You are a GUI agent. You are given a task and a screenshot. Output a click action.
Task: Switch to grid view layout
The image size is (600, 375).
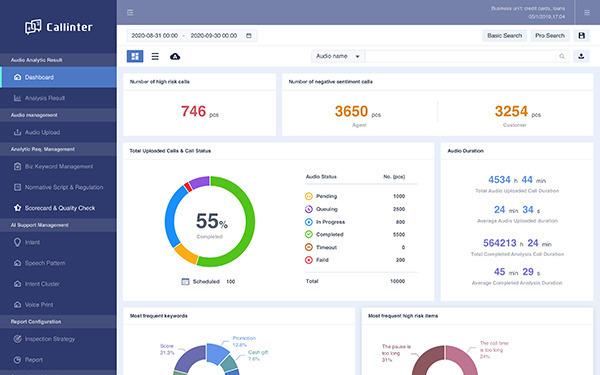pos(135,56)
